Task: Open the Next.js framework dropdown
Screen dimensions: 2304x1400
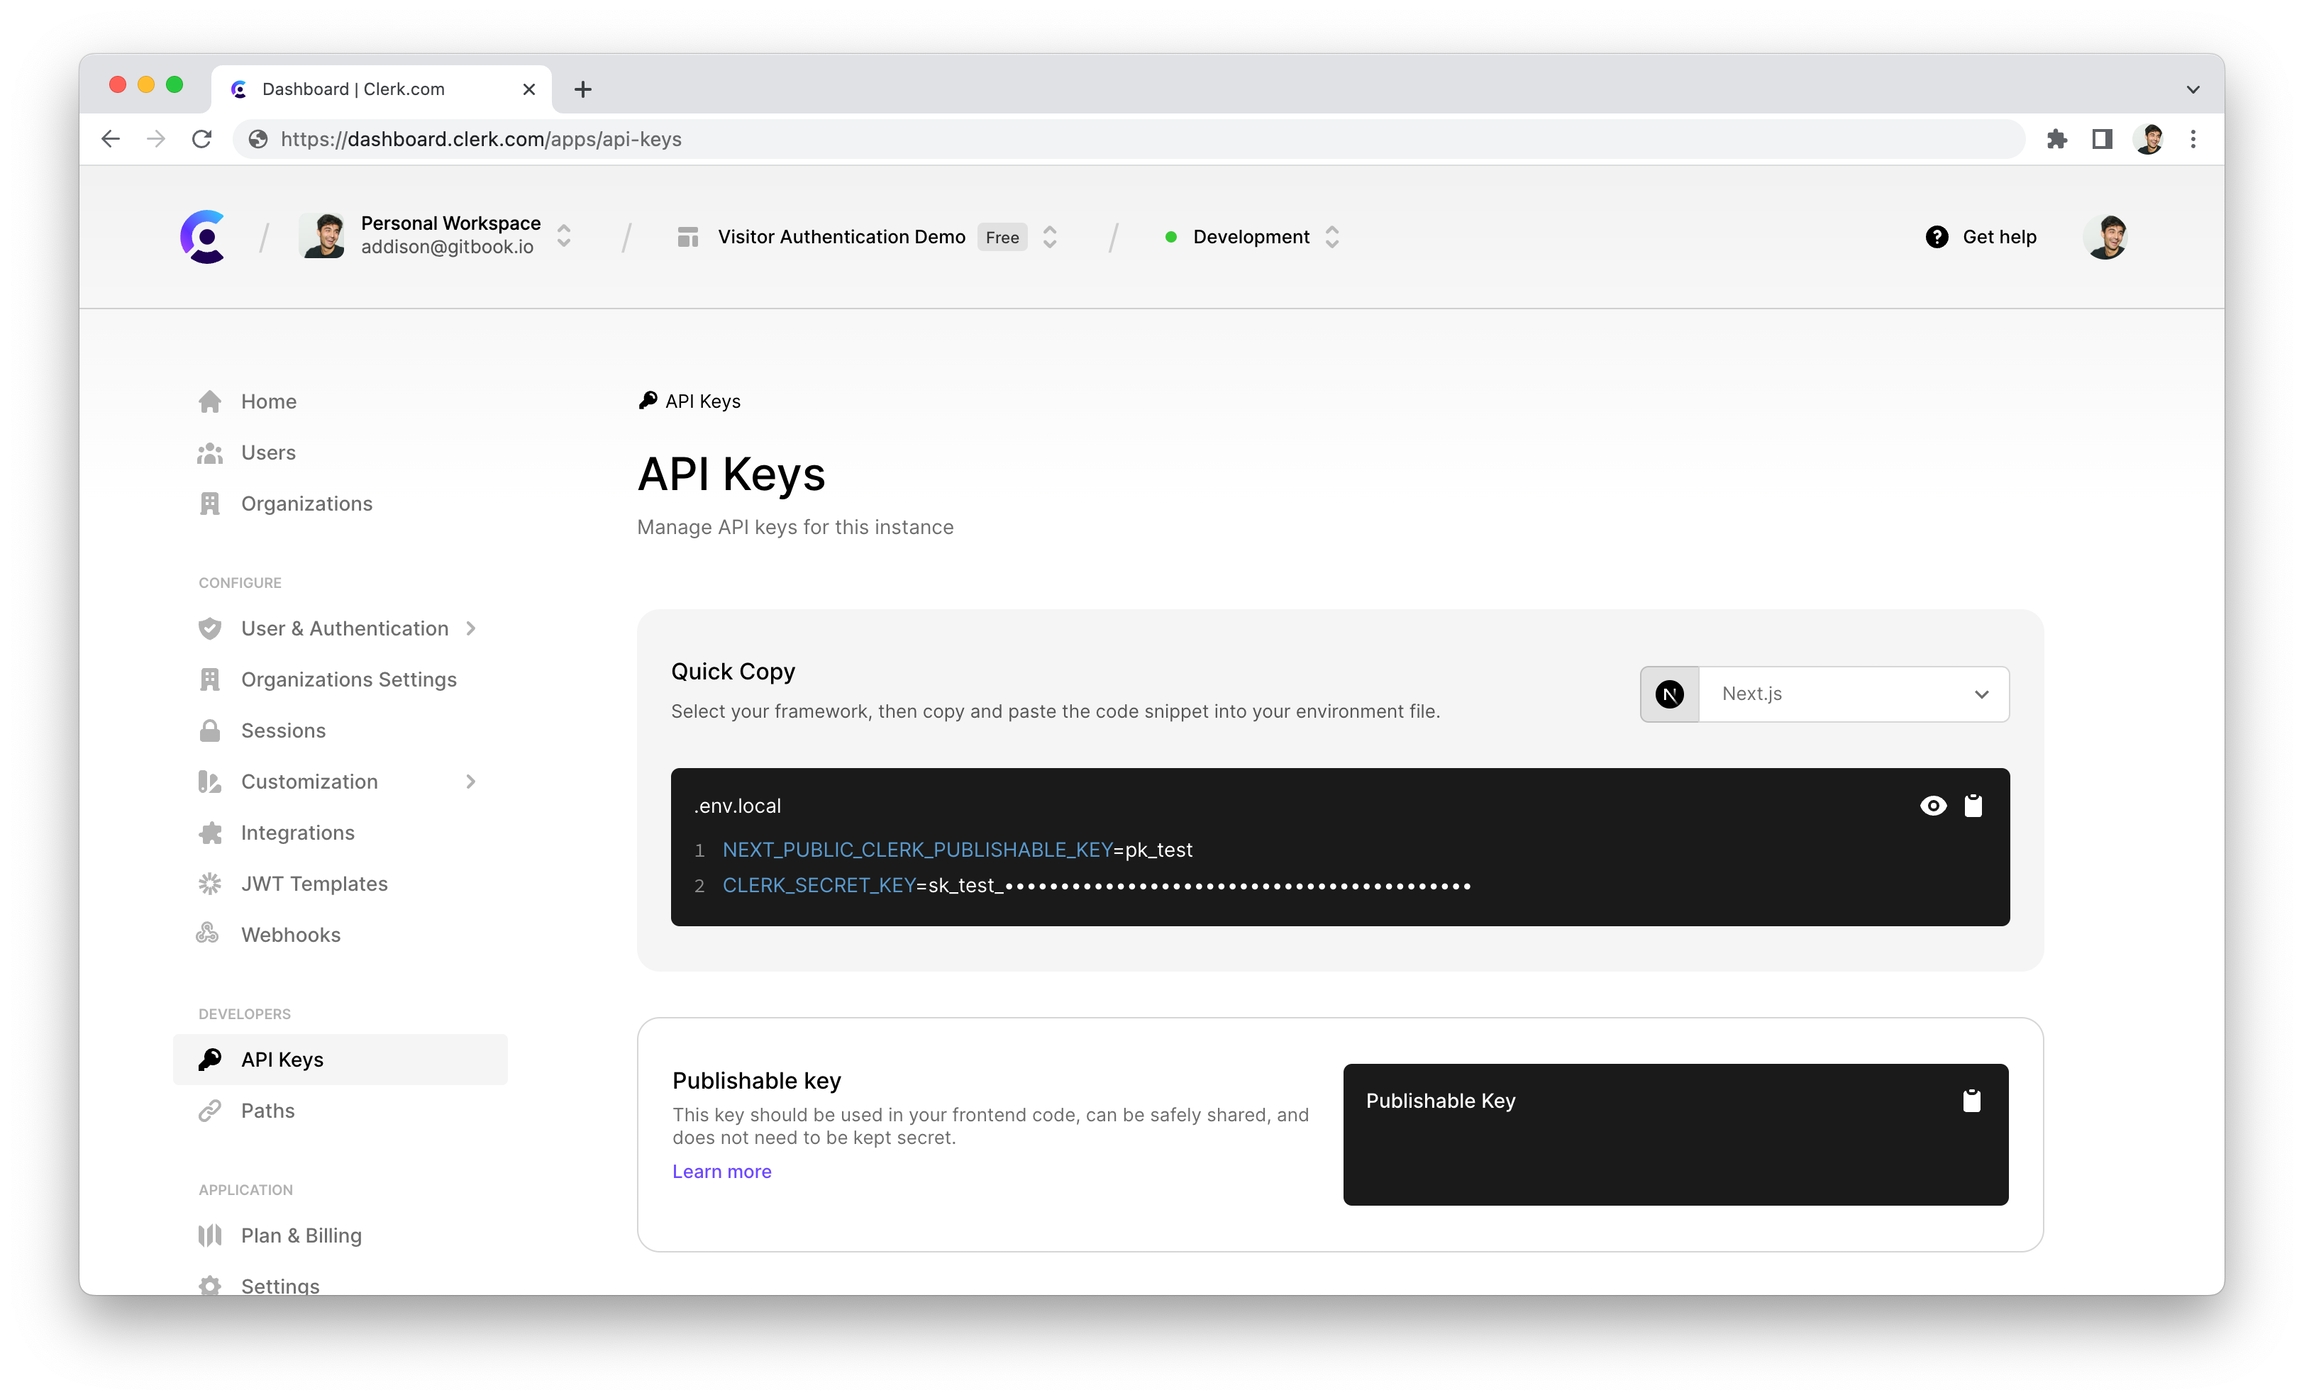Action: click(1852, 694)
